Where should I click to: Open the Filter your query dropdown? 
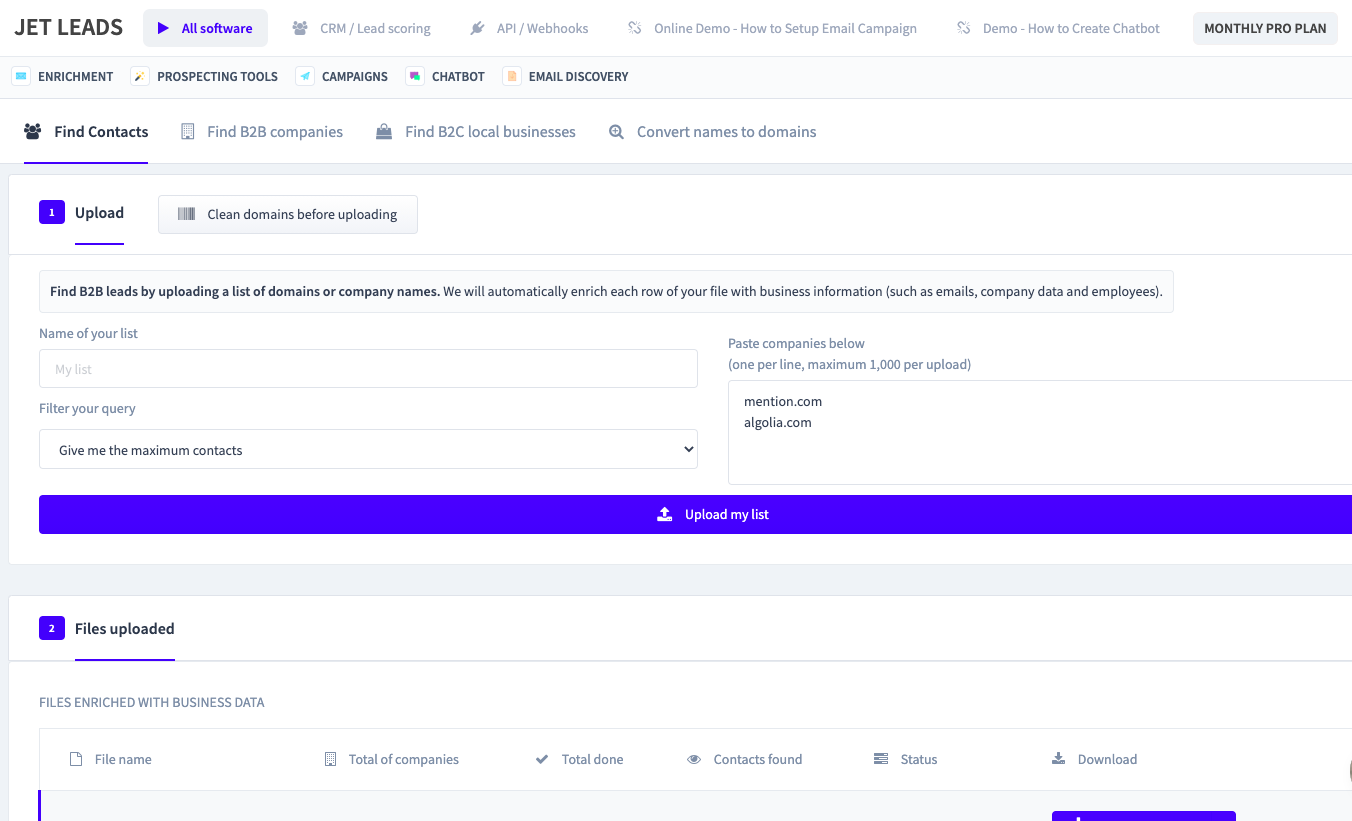[x=368, y=450]
